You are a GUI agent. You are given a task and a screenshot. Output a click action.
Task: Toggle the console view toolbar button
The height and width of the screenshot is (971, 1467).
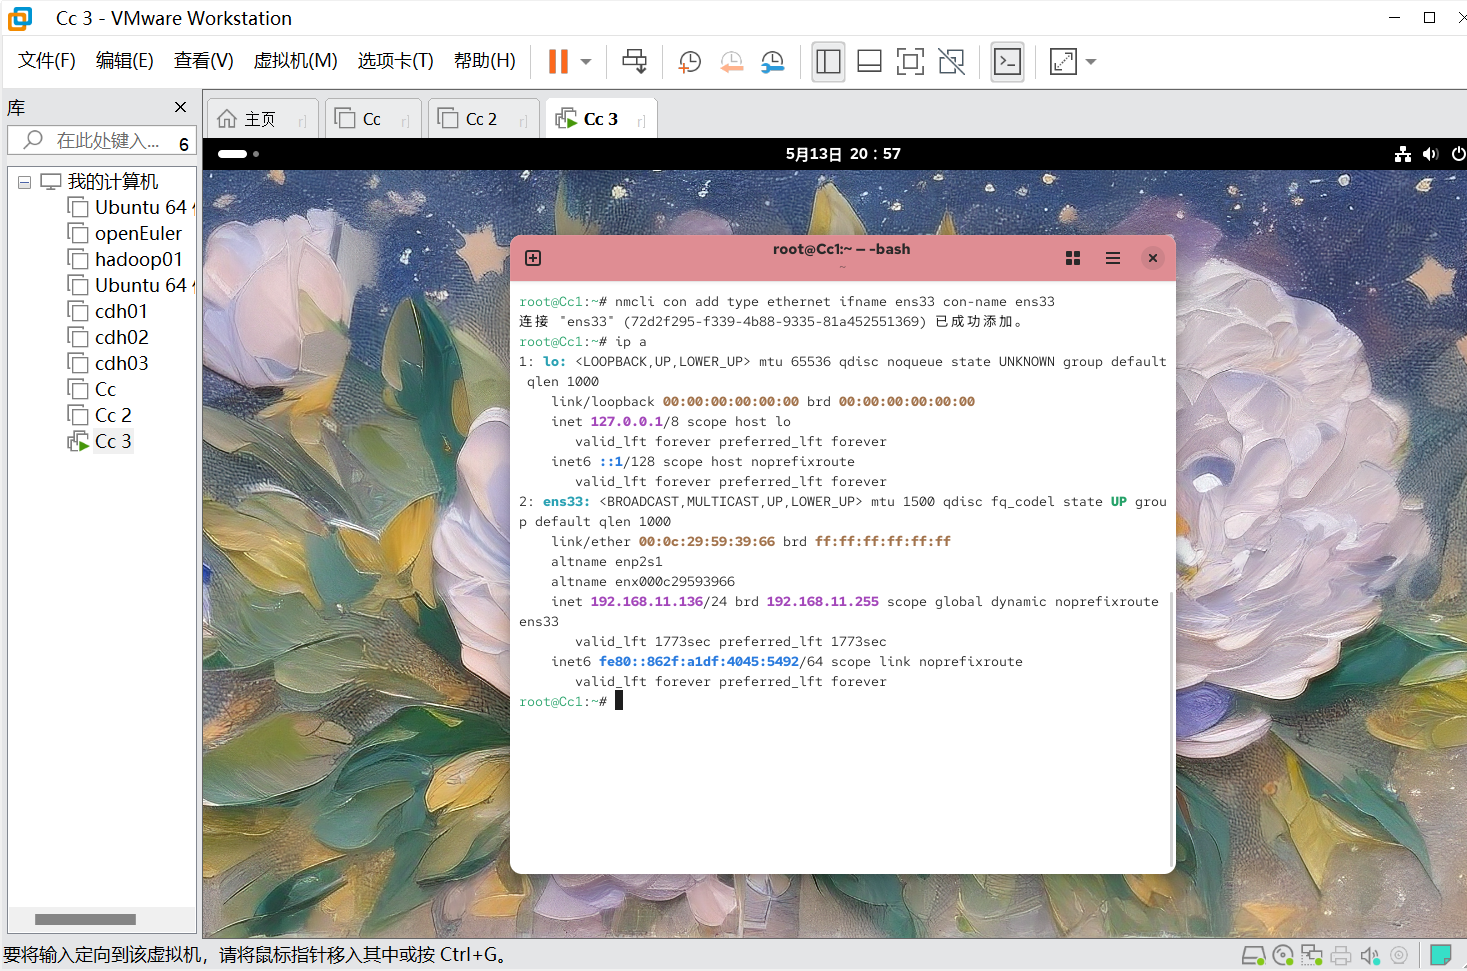pyautogui.click(x=1007, y=62)
